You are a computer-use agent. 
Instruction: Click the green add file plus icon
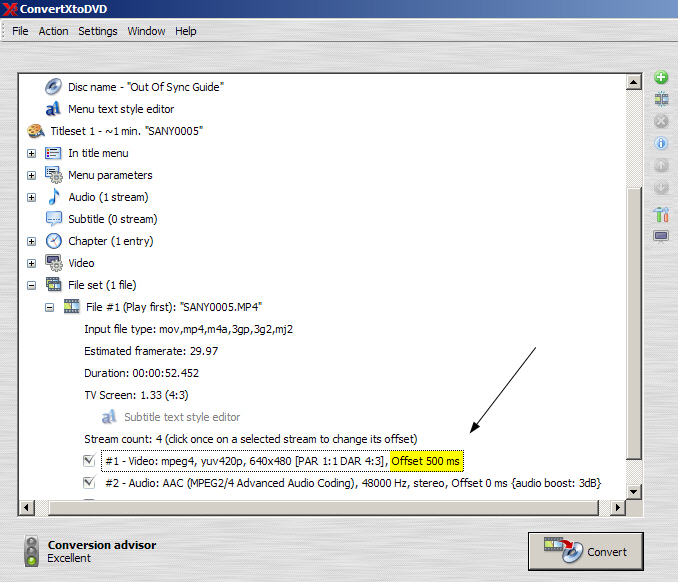click(661, 77)
